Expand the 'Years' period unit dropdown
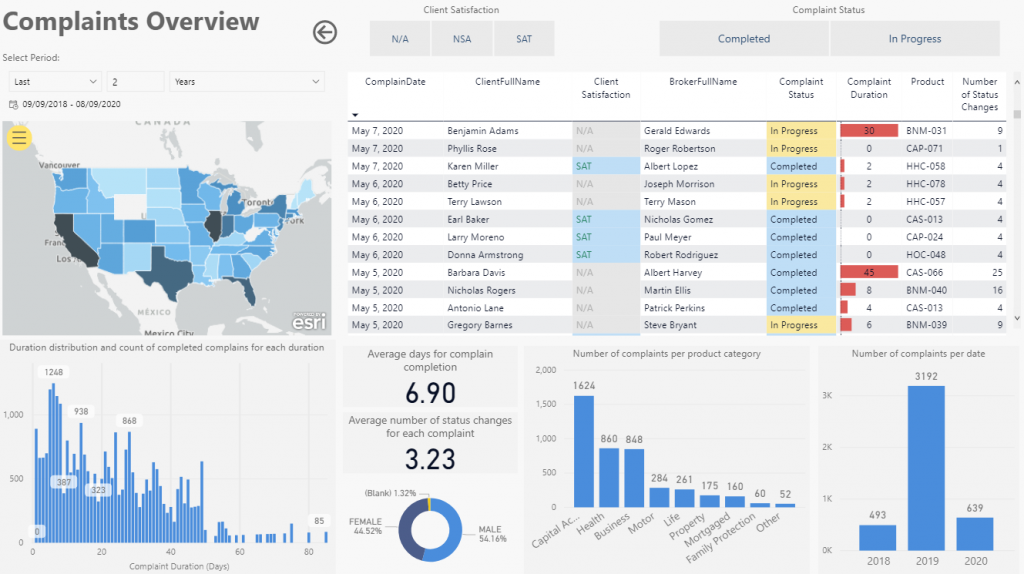The image size is (1024, 574). coord(246,82)
